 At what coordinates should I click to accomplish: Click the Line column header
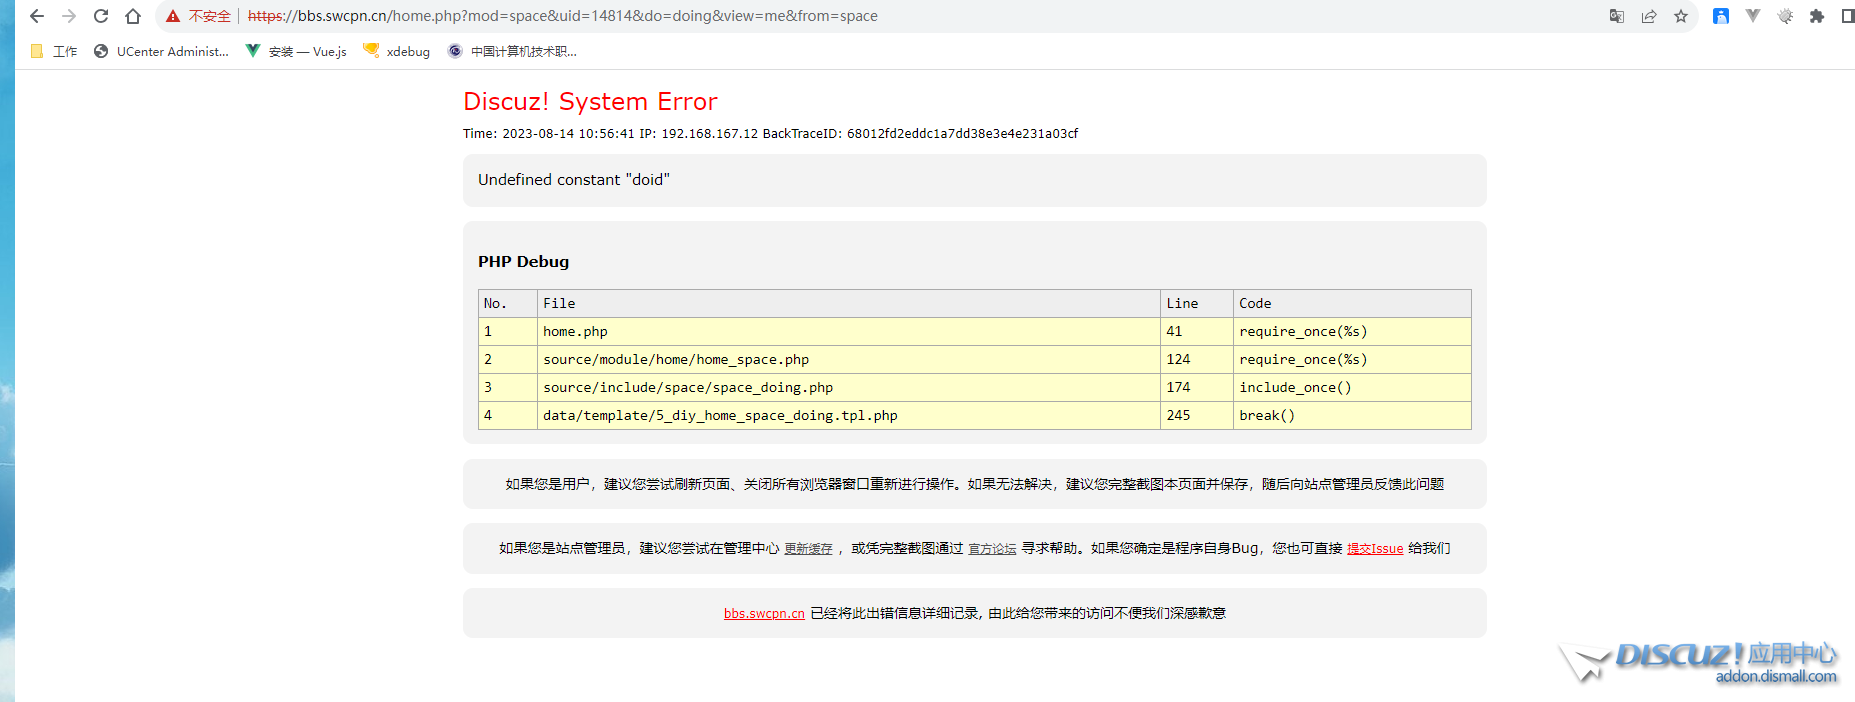[1197, 303]
